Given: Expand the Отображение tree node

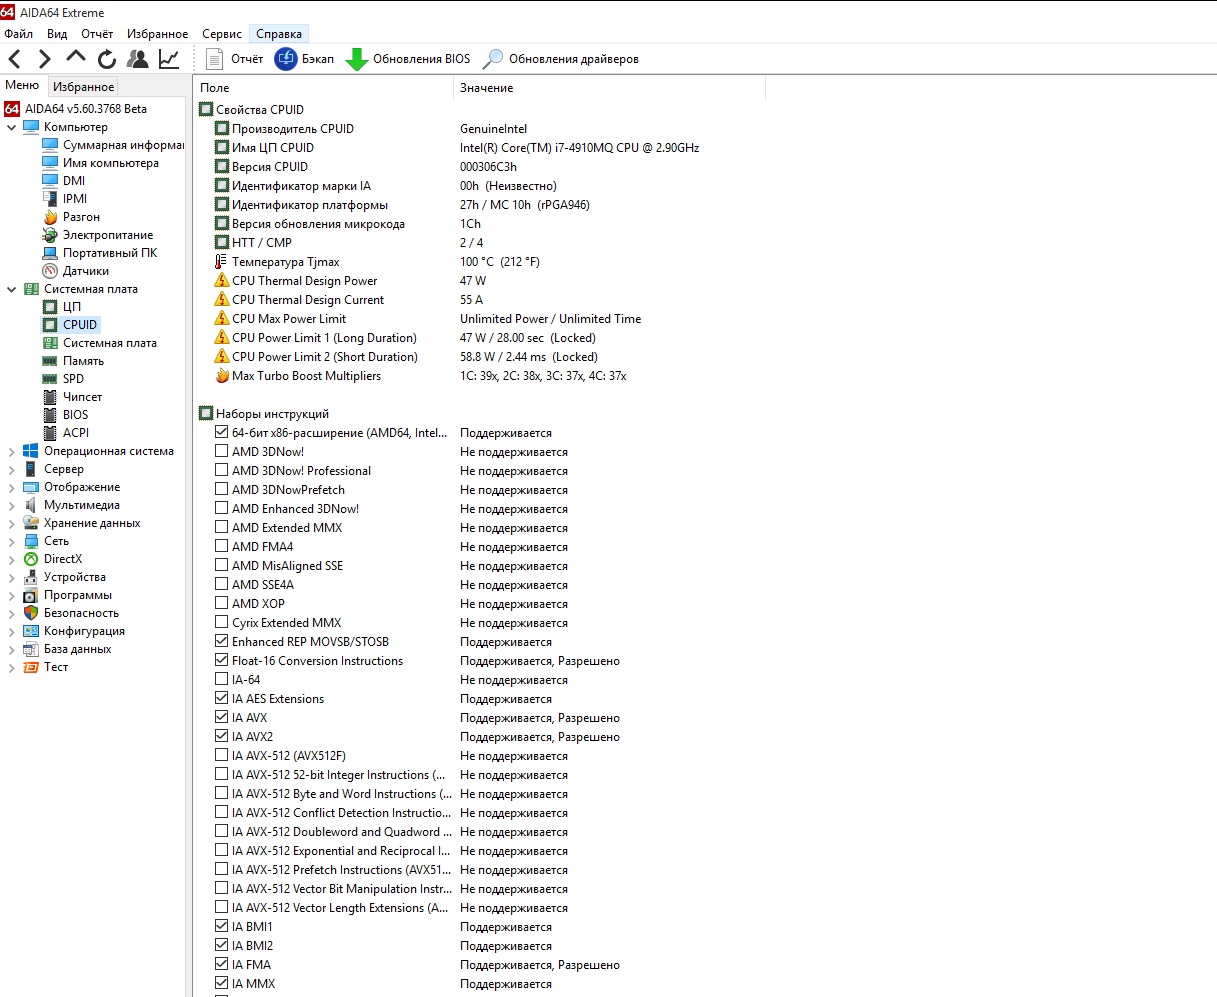Looking at the screenshot, I should (x=11, y=487).
